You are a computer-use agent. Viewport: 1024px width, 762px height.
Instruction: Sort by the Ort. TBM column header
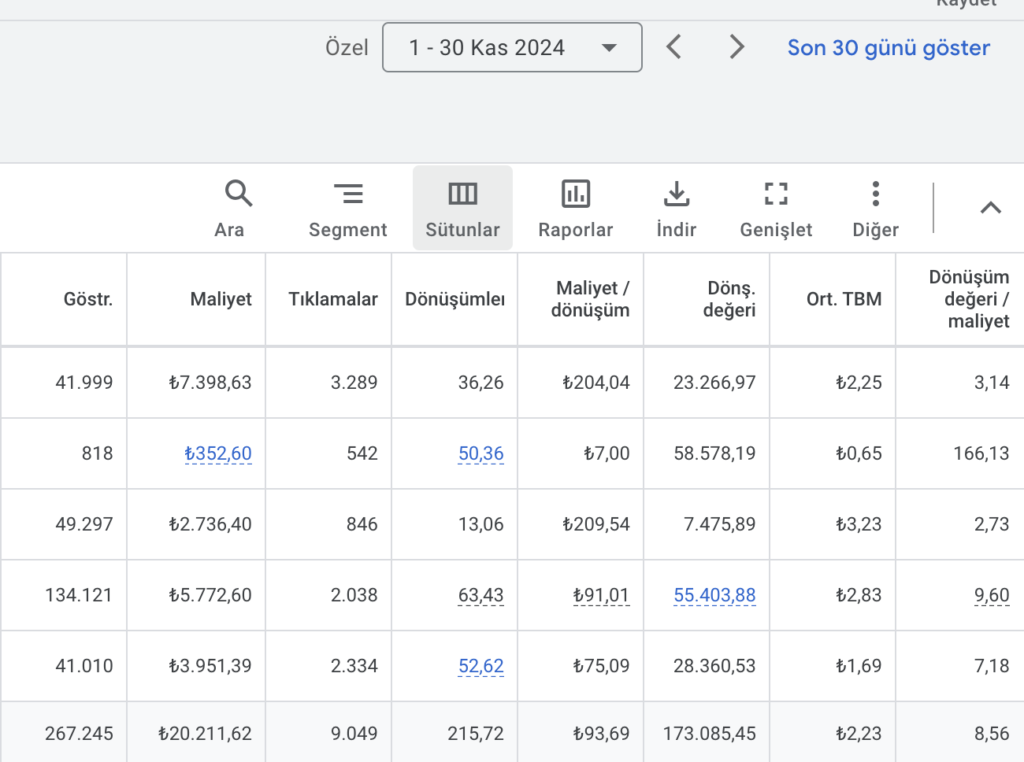(844, 299)
